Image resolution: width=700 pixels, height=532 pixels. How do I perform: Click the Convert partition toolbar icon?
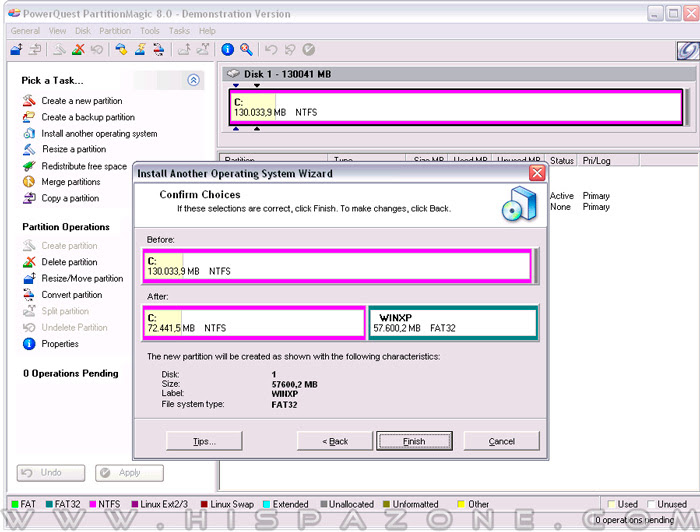point(158,49)
